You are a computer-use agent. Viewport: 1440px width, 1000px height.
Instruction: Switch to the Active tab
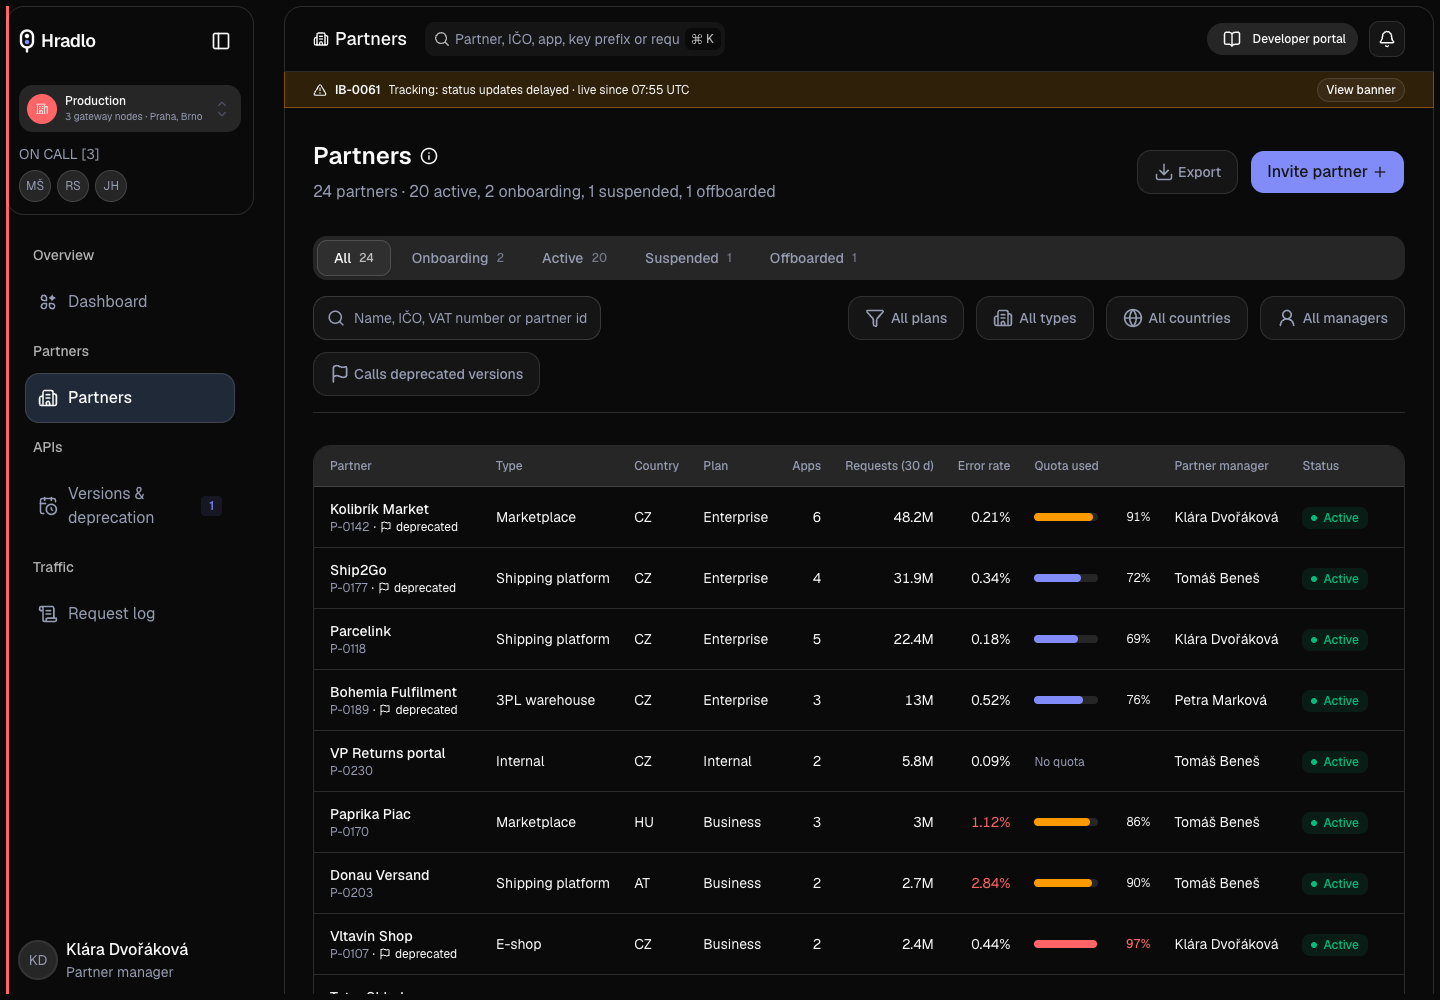pos(574,258)
